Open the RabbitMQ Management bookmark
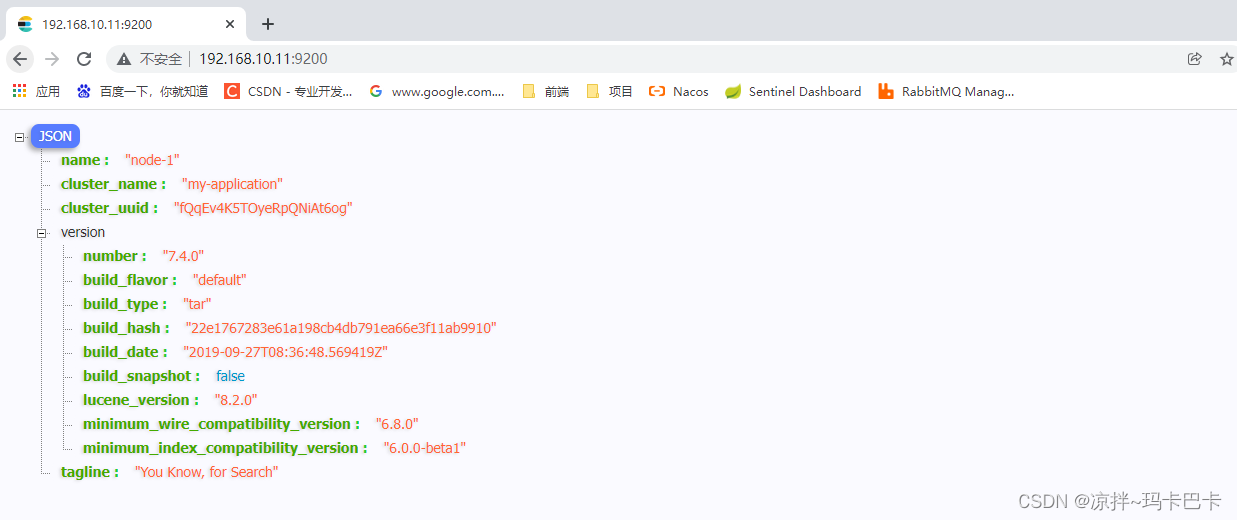Viewport: 1237px width, 520px height. 946,91
